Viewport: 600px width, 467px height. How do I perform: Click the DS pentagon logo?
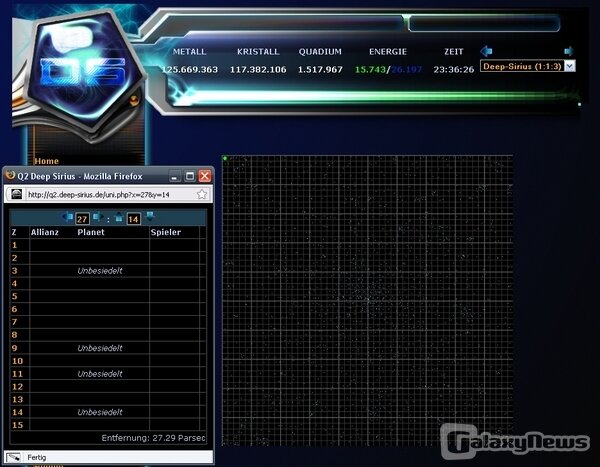pyautogui.click(x=86, y=73)
